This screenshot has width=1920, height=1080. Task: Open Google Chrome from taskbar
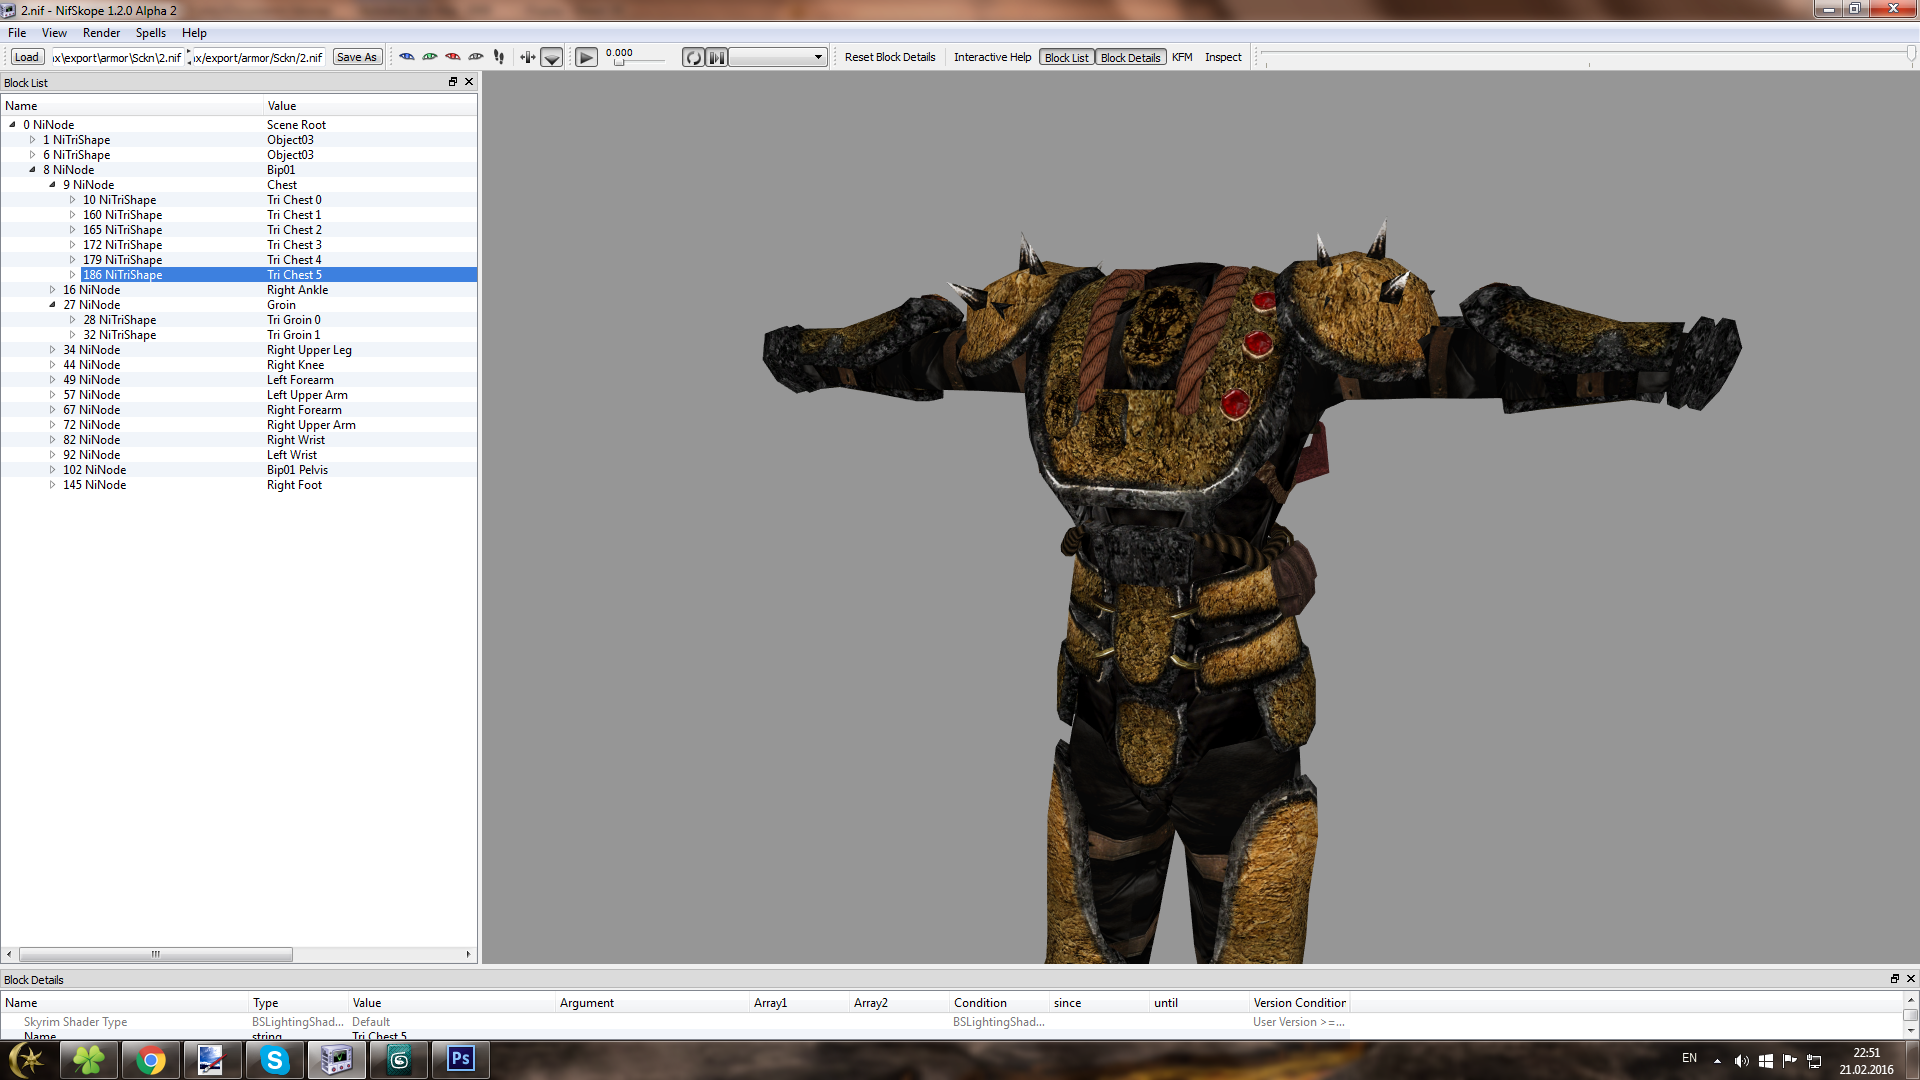(x=151, y=1060)
